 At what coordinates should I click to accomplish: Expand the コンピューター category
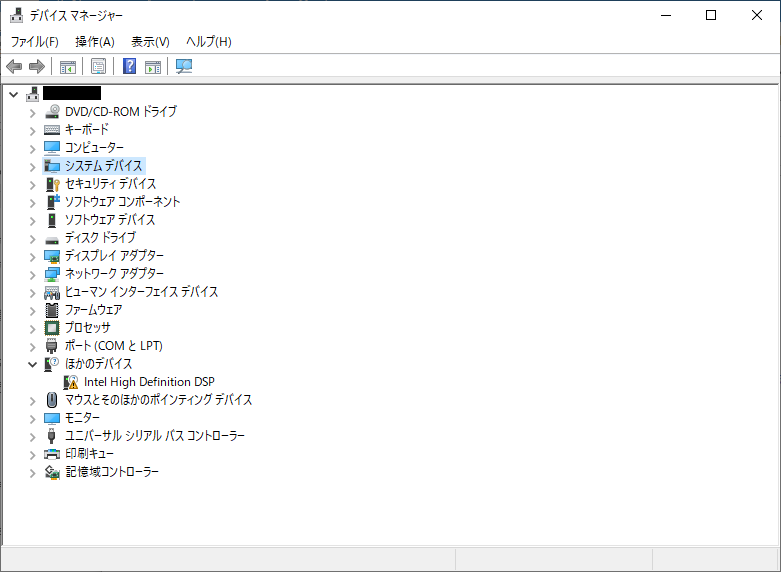(x=33, y=148)
